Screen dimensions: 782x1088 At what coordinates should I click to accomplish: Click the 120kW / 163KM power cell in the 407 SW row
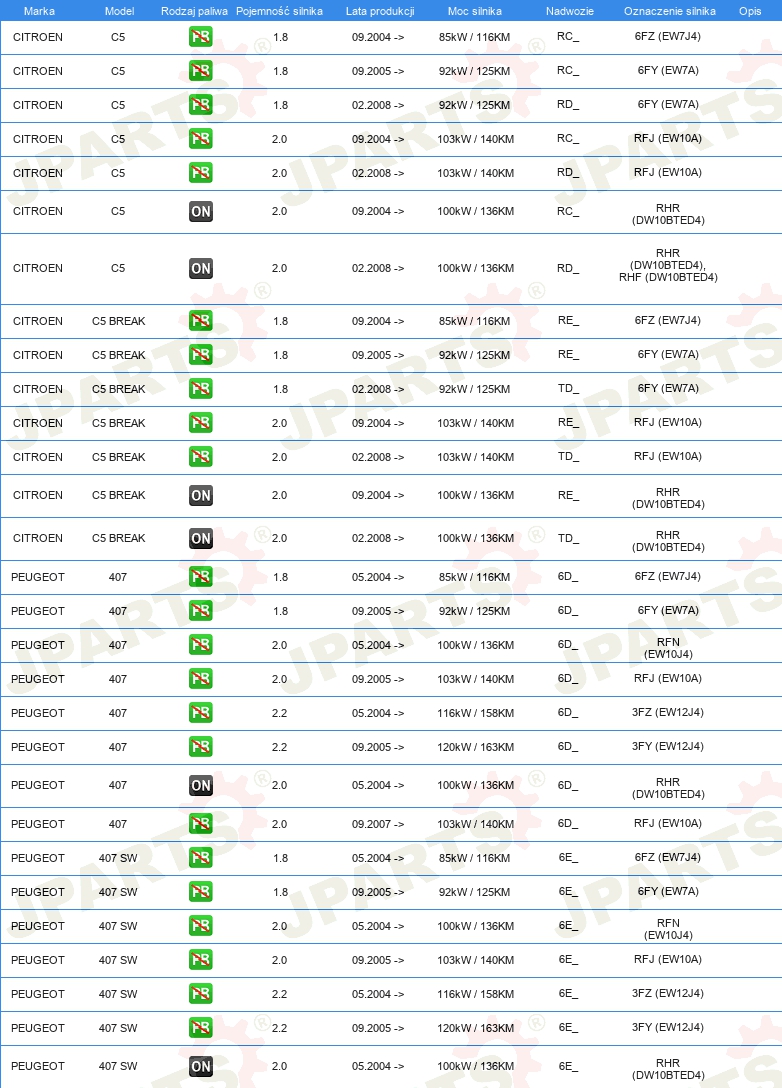click(x=475, y=1028)
